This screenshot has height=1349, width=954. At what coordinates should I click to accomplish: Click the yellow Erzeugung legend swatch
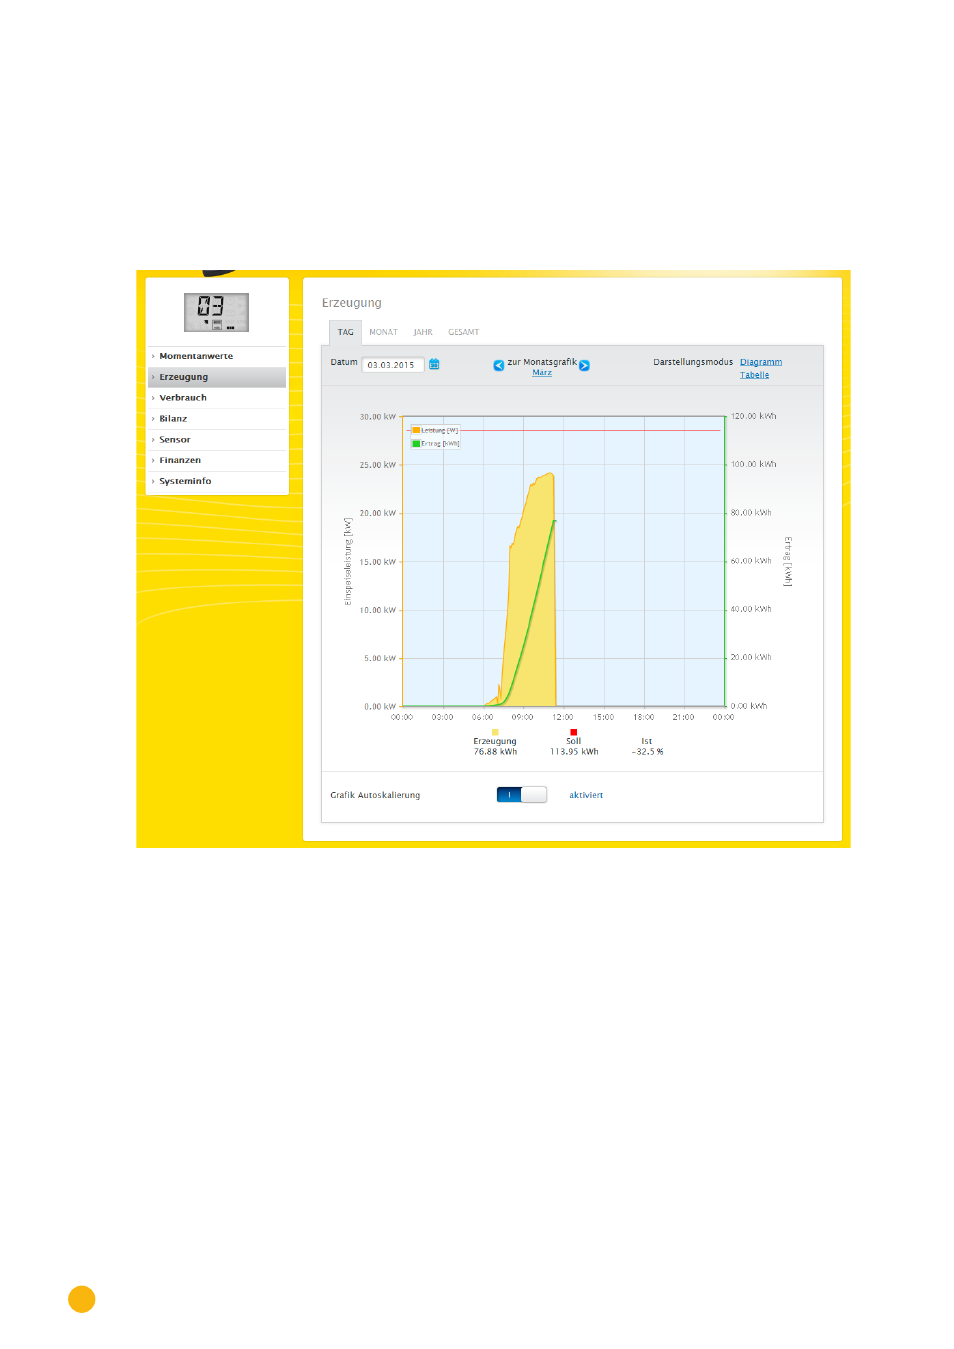click(495, 732)
